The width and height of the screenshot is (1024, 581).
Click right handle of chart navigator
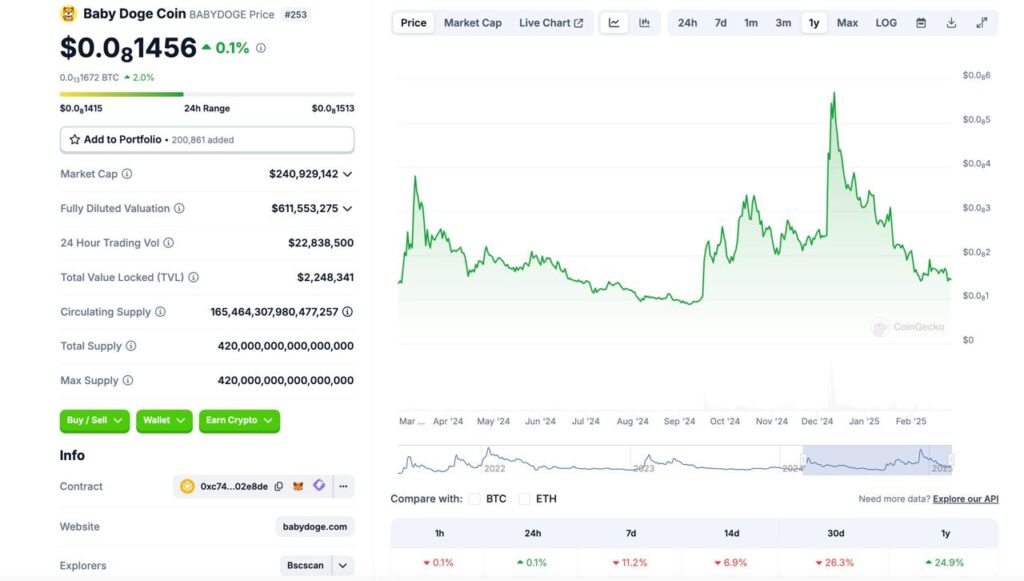click(952, 460)
